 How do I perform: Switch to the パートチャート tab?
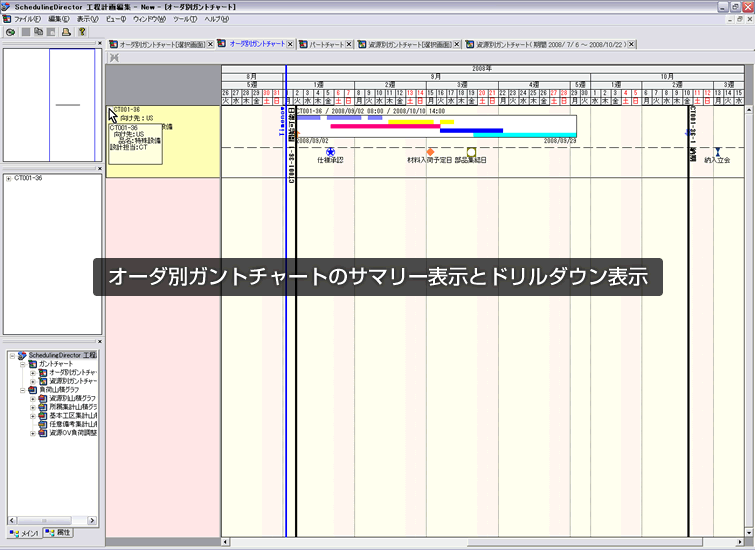tap(326, 44)
